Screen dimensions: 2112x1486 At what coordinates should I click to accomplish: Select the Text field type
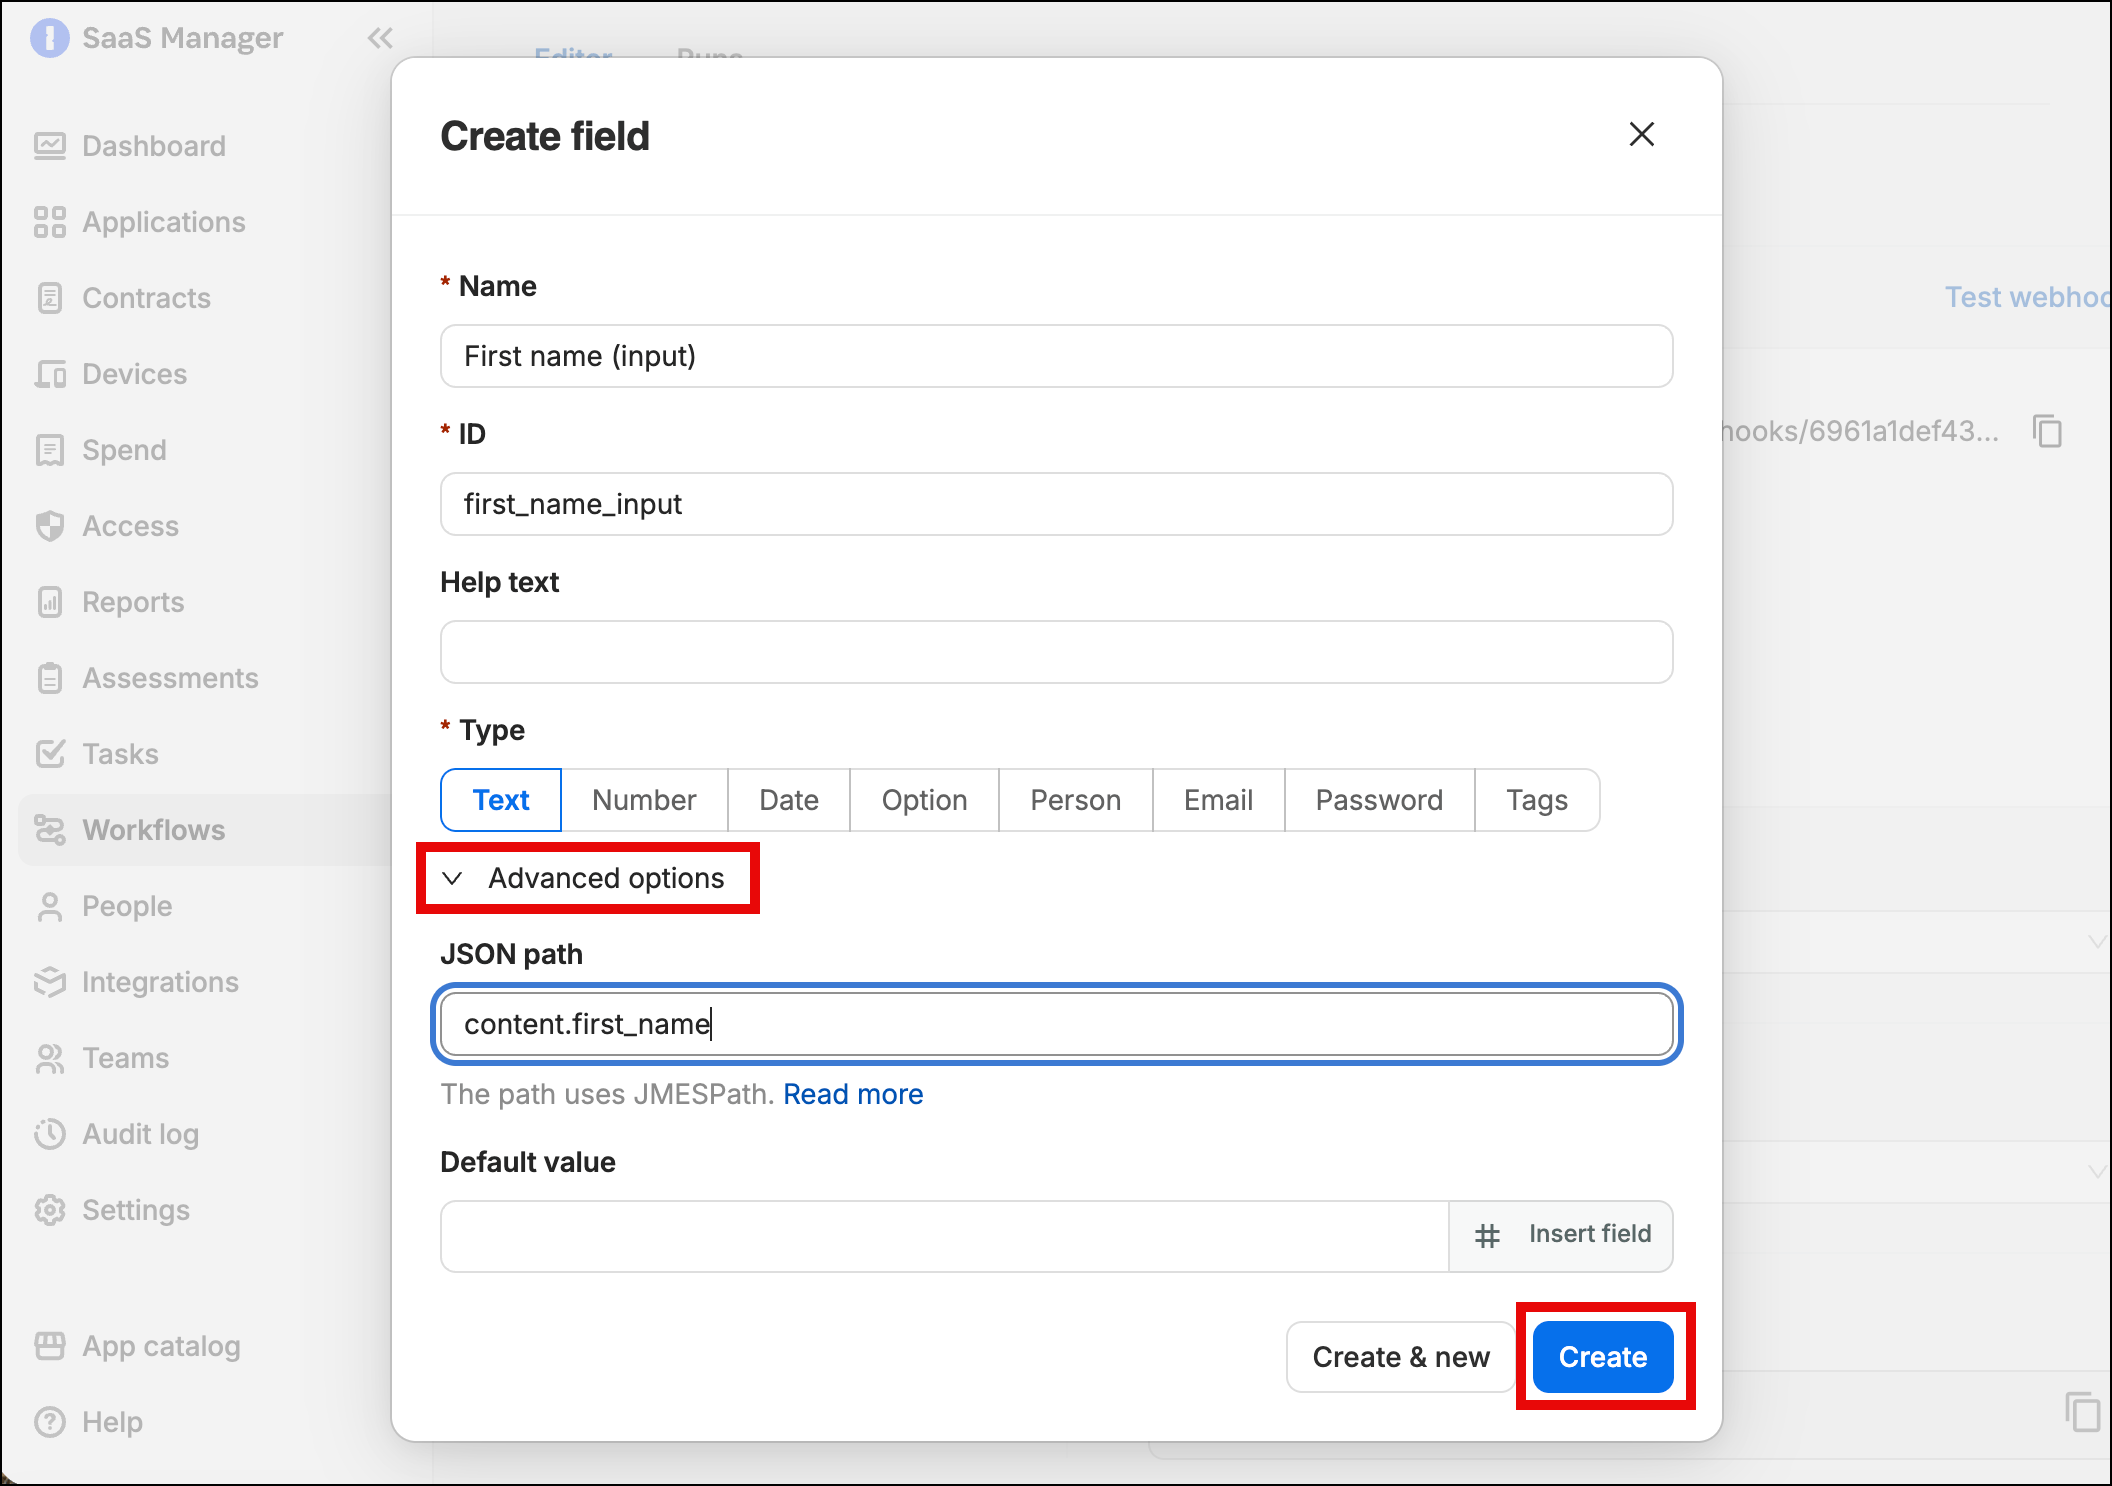pyautogui.click(x=501, y=800)
